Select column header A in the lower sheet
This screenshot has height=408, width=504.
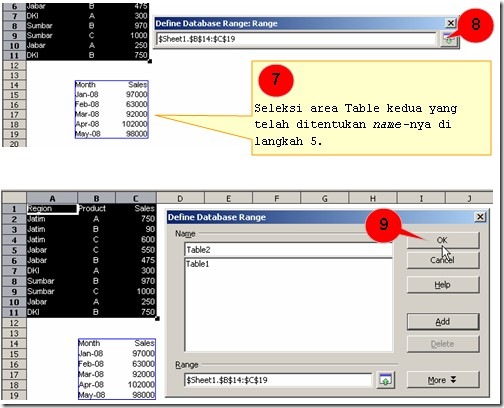[52, 199]
